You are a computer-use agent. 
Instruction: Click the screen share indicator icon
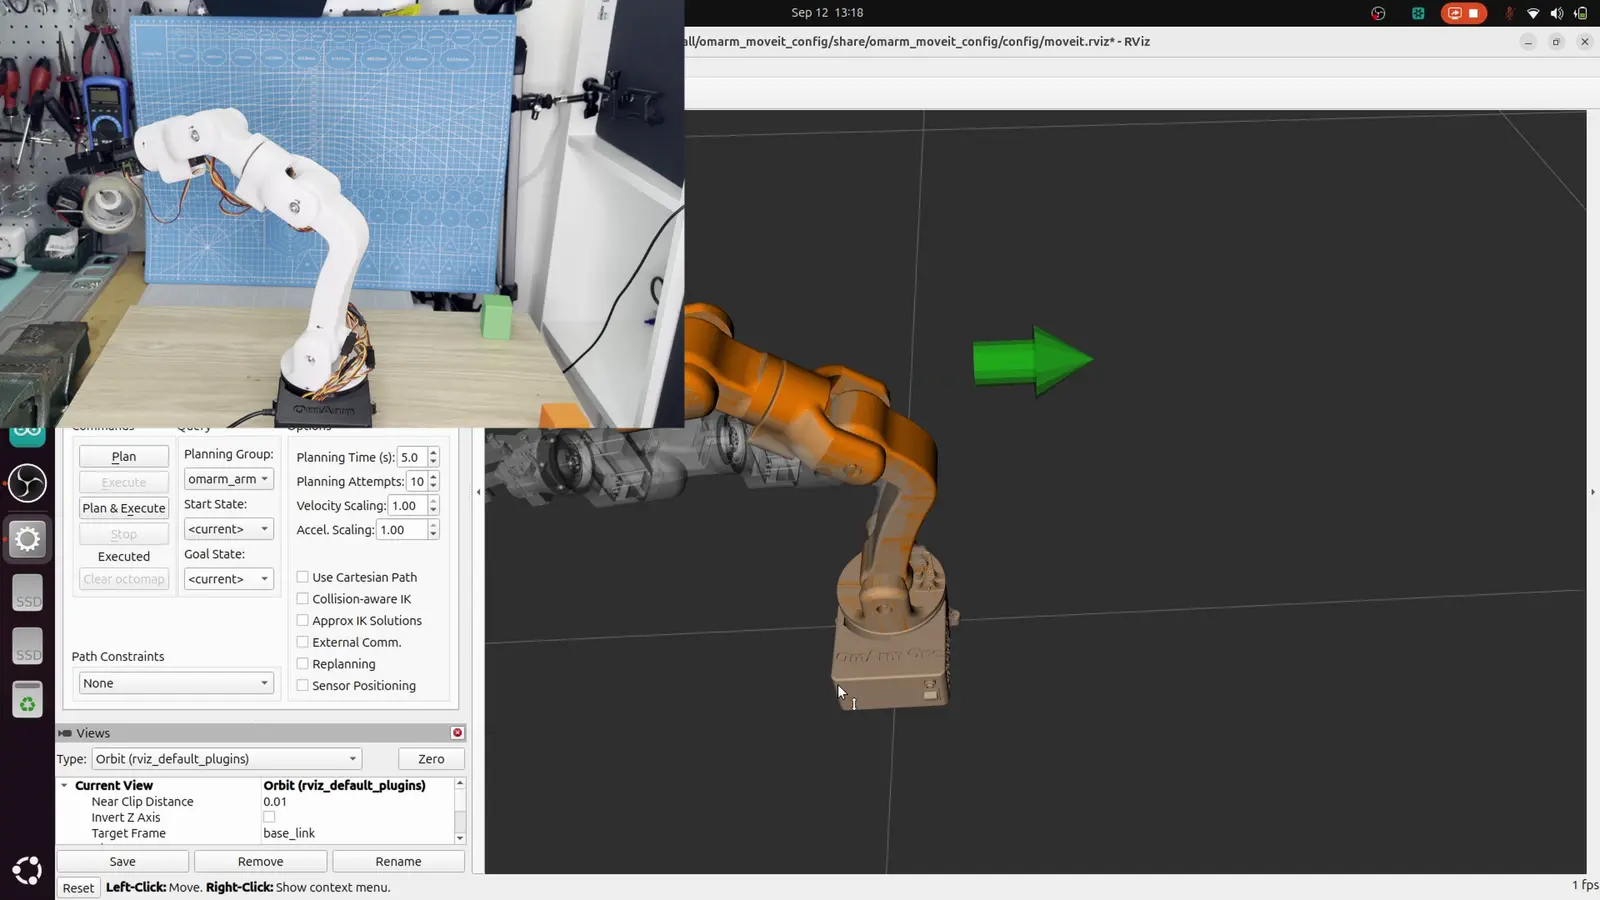[x=1454, y=13]
